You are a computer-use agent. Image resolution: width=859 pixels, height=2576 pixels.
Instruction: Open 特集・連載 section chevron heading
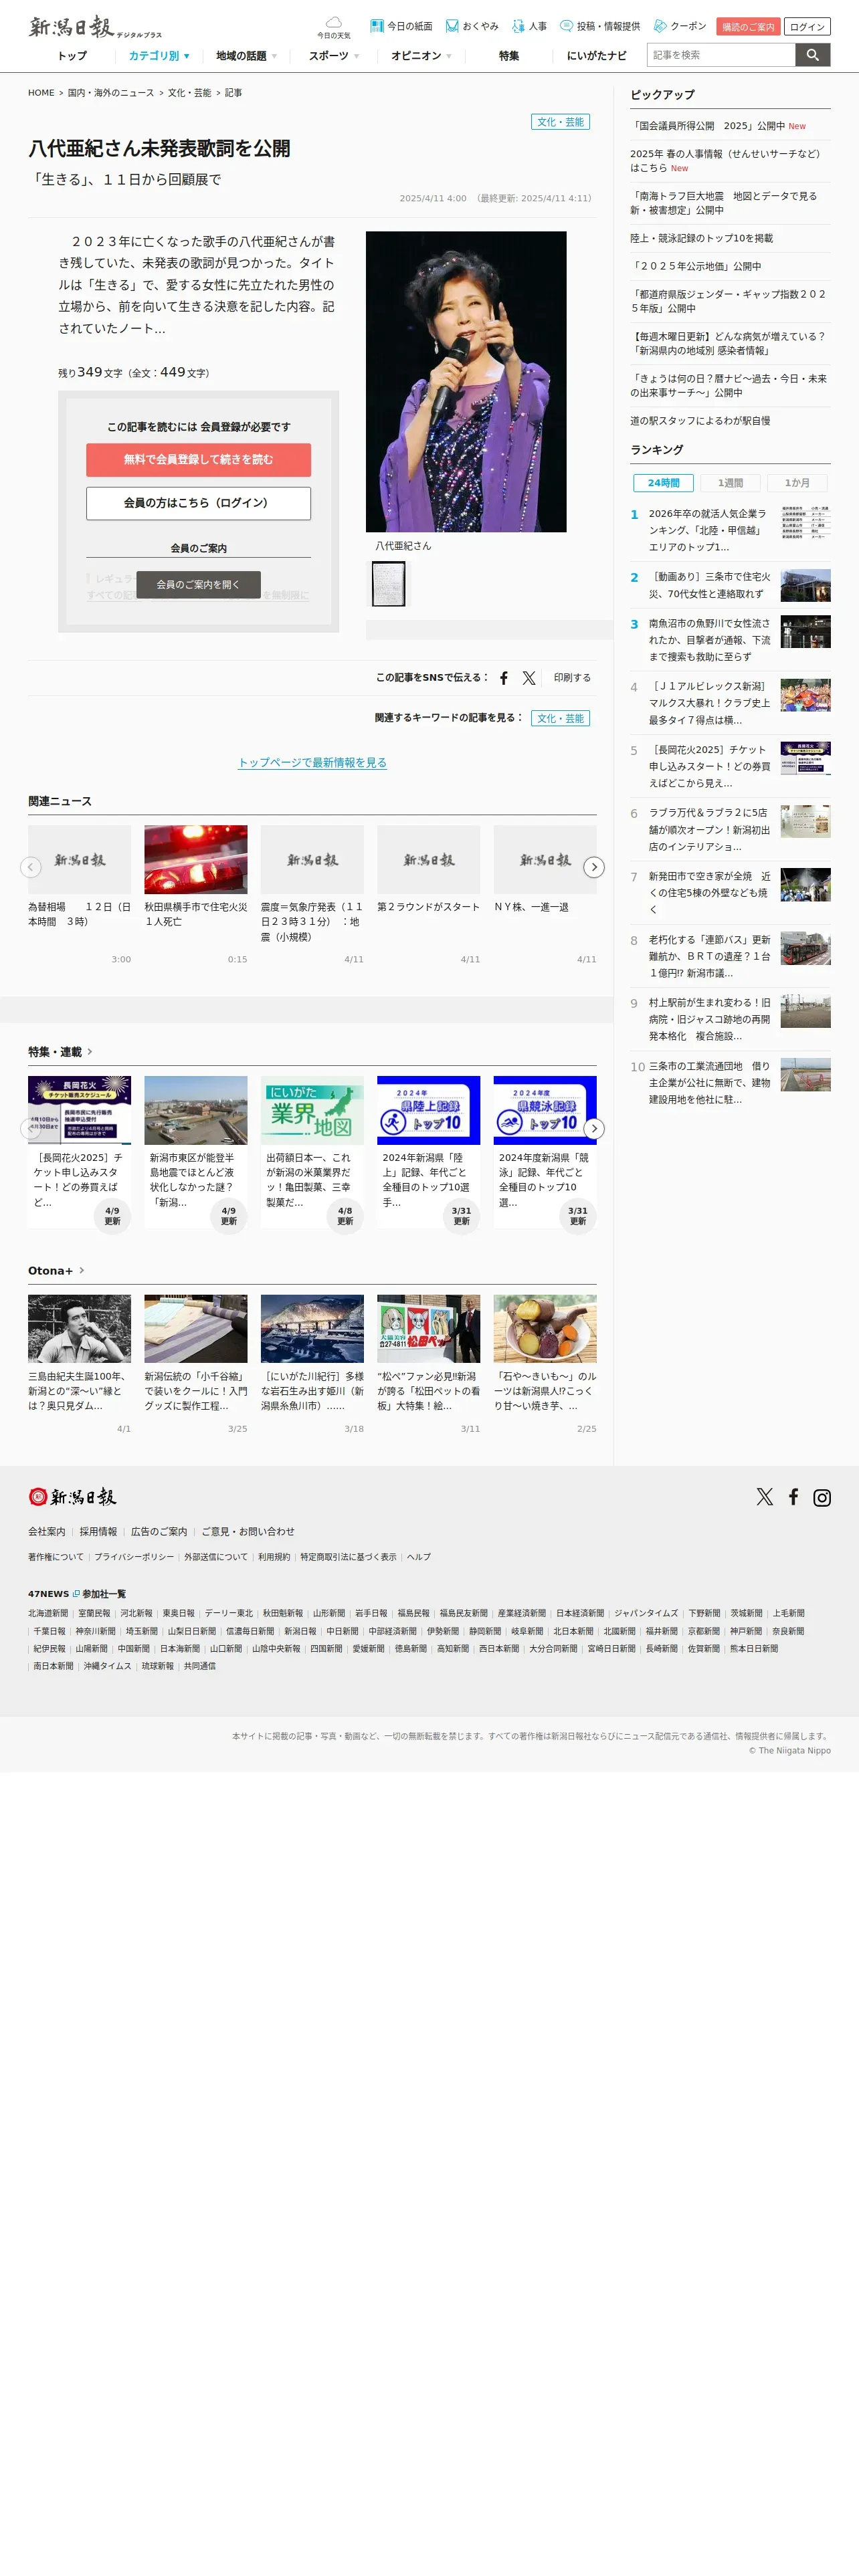(x=60, y=1052)
